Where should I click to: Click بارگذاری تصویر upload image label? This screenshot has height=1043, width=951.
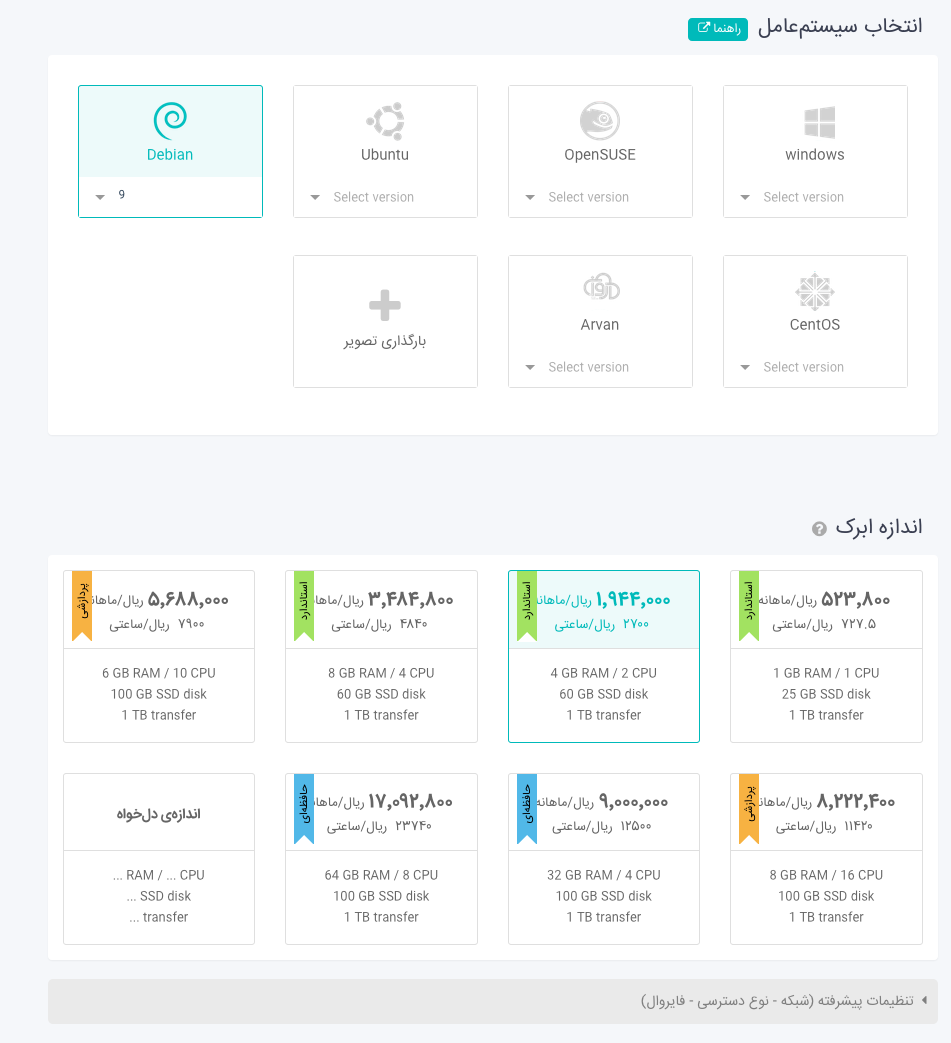[x=385, y=341]
